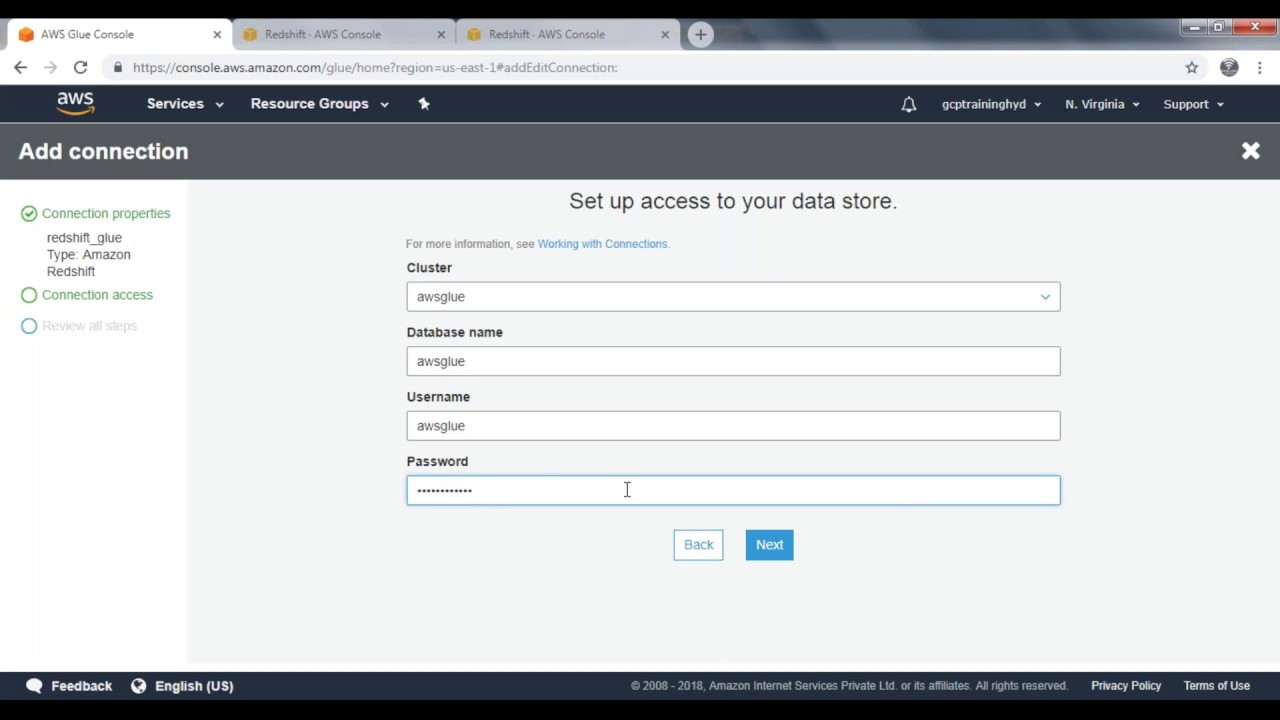Open Chrome's three-dot menu
Image resolution: width=1280 pixels, height=720 pixels.
pos(1259,67)
